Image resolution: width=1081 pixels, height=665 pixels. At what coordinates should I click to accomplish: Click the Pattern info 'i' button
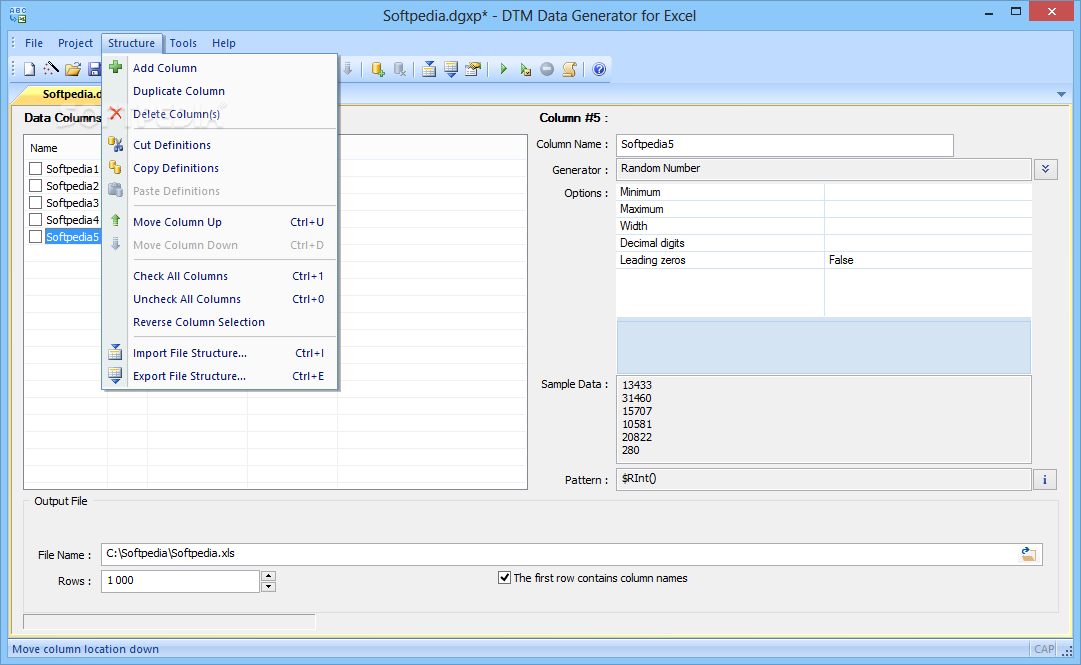pos(1044,480)
